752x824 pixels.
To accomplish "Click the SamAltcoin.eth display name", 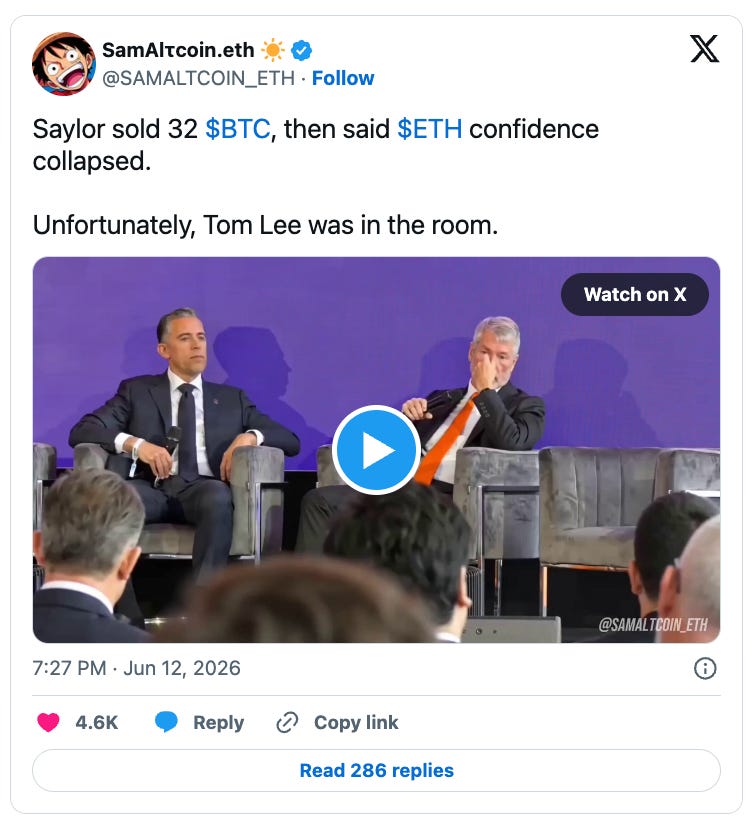I will coord(178,50).
